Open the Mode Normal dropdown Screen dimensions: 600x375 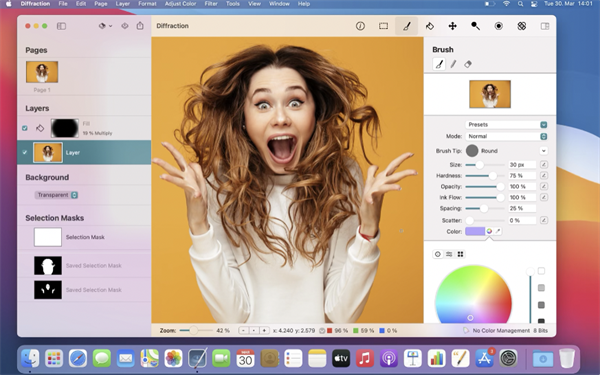(506, 136)
